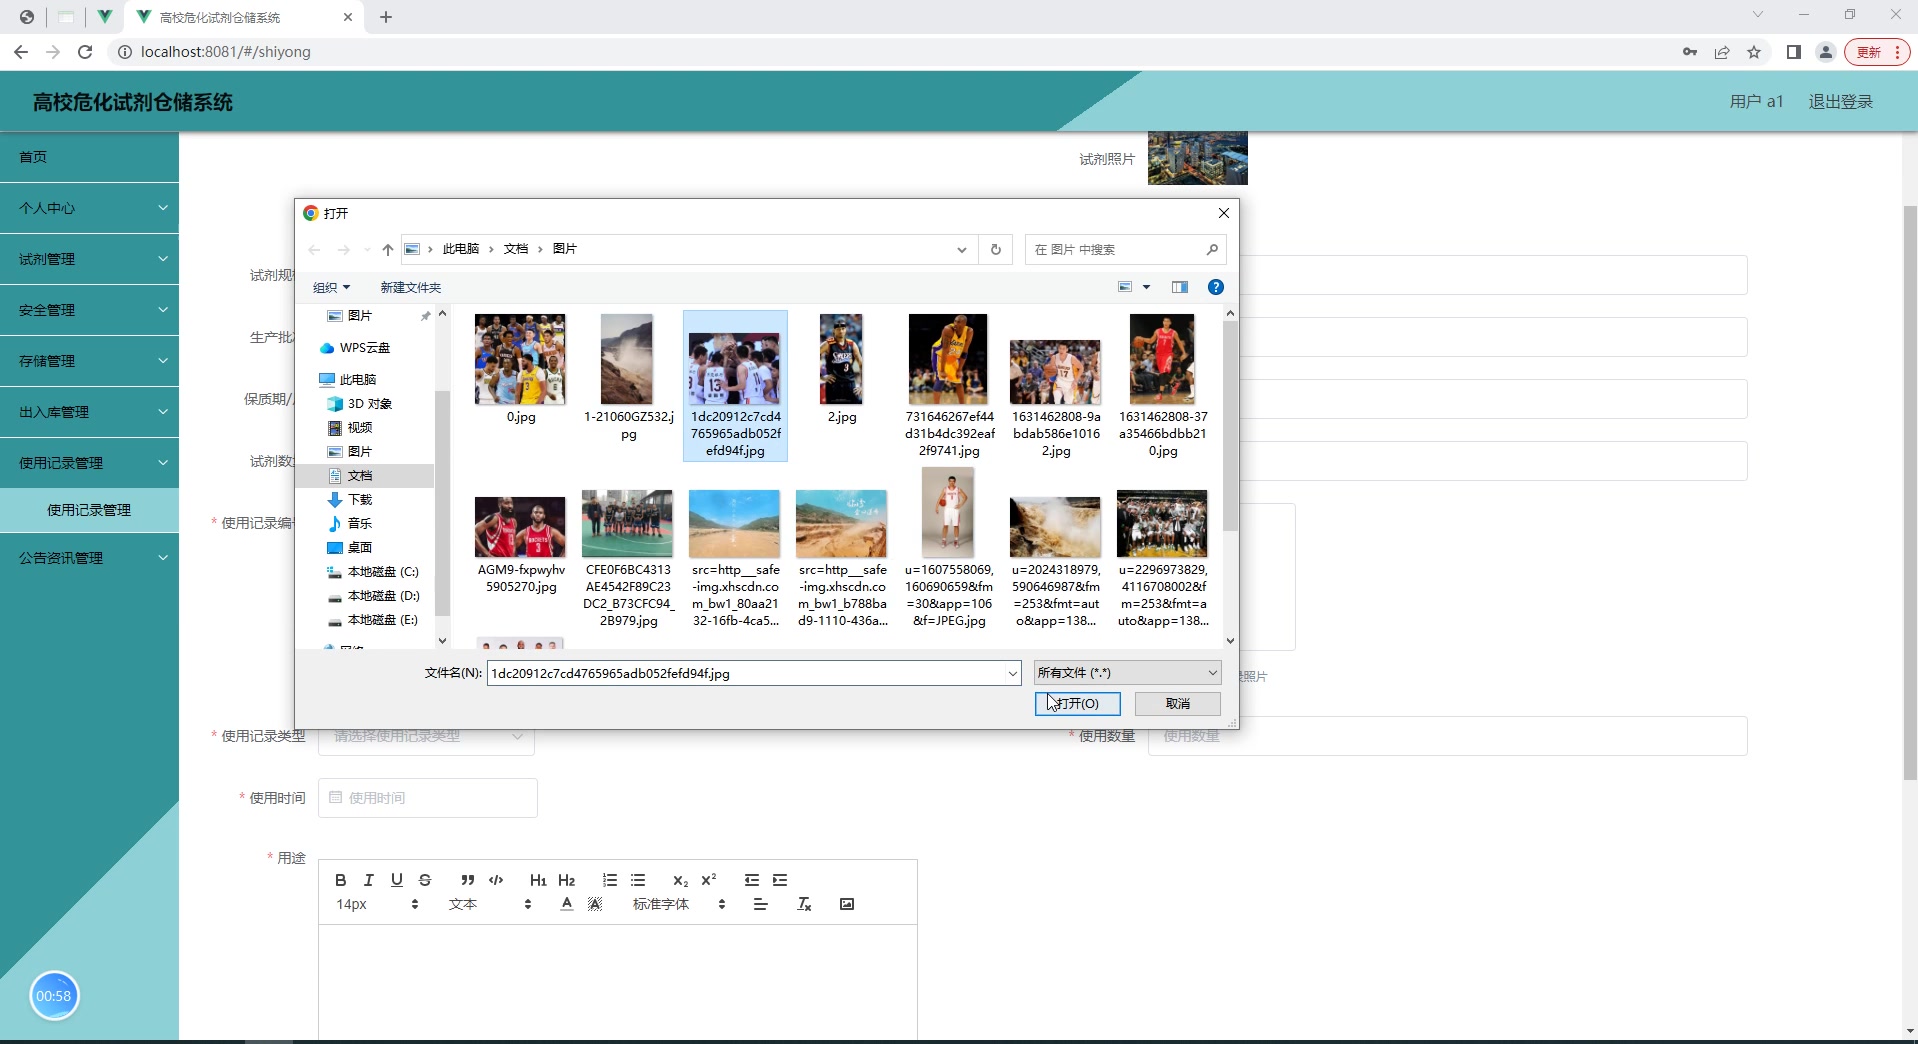Screen dimensions: 1918x1044
Task: Go to 首页 in the sidebar
Action: (x=89, y=157)
